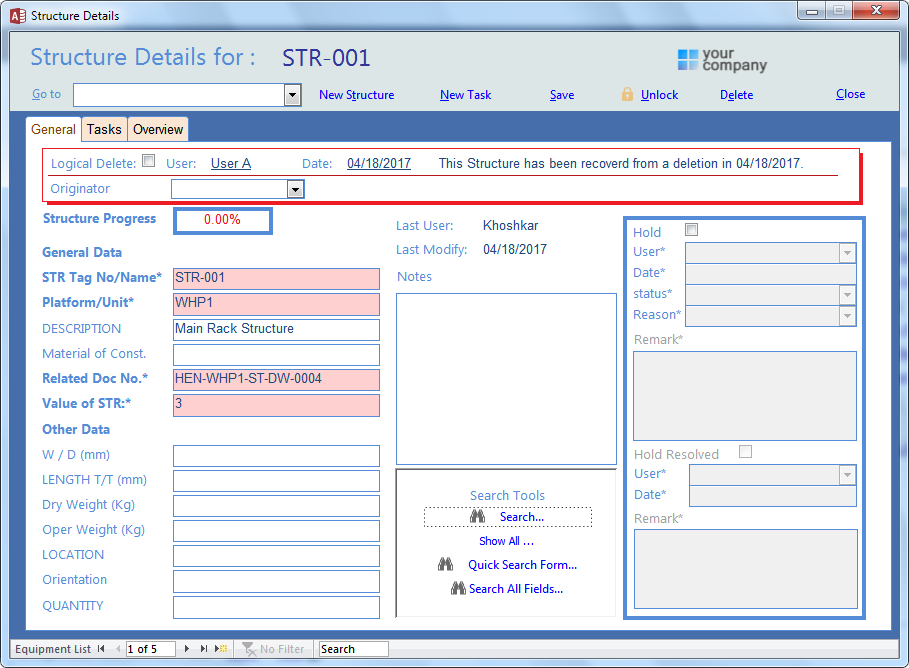Click the QUANTITY field
Image resolution: width=909 pixels, height=668 pixels.
click(x=277, y=607)
